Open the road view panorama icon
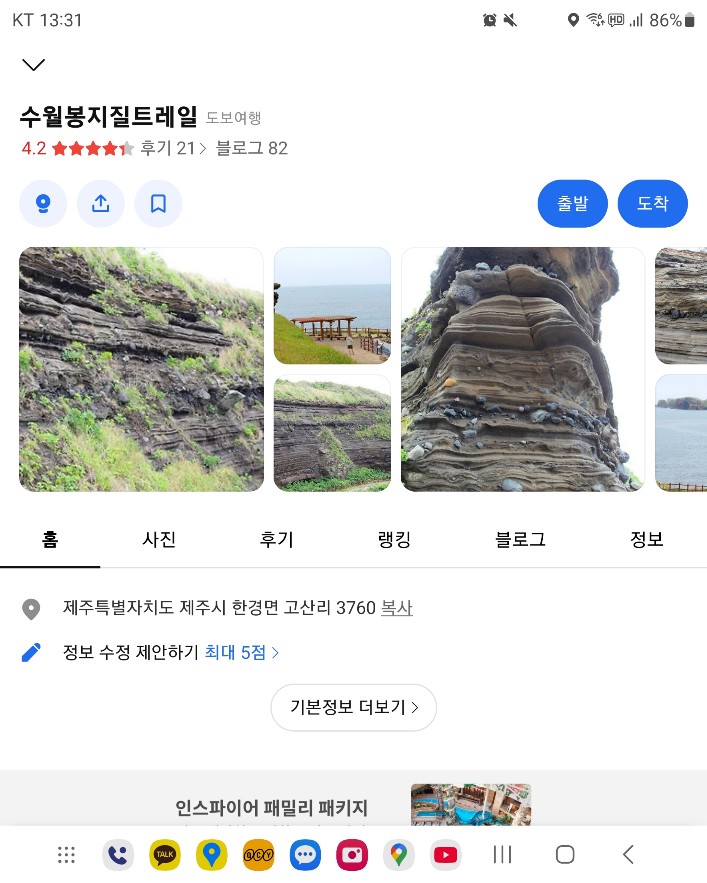 [43, 204]
